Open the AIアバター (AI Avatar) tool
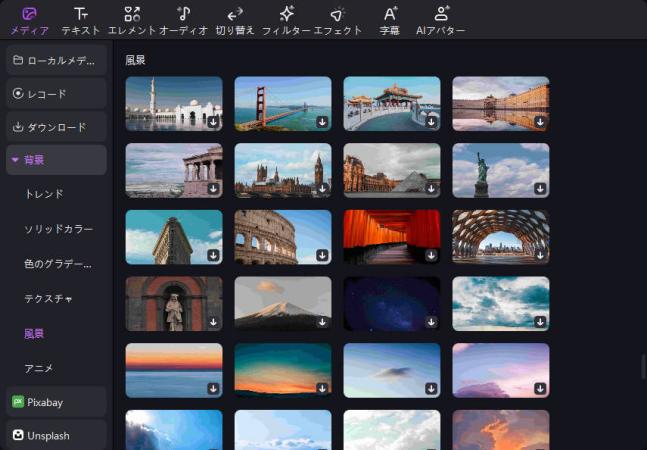This screenshot has width=647, height=450. point(441,20)
